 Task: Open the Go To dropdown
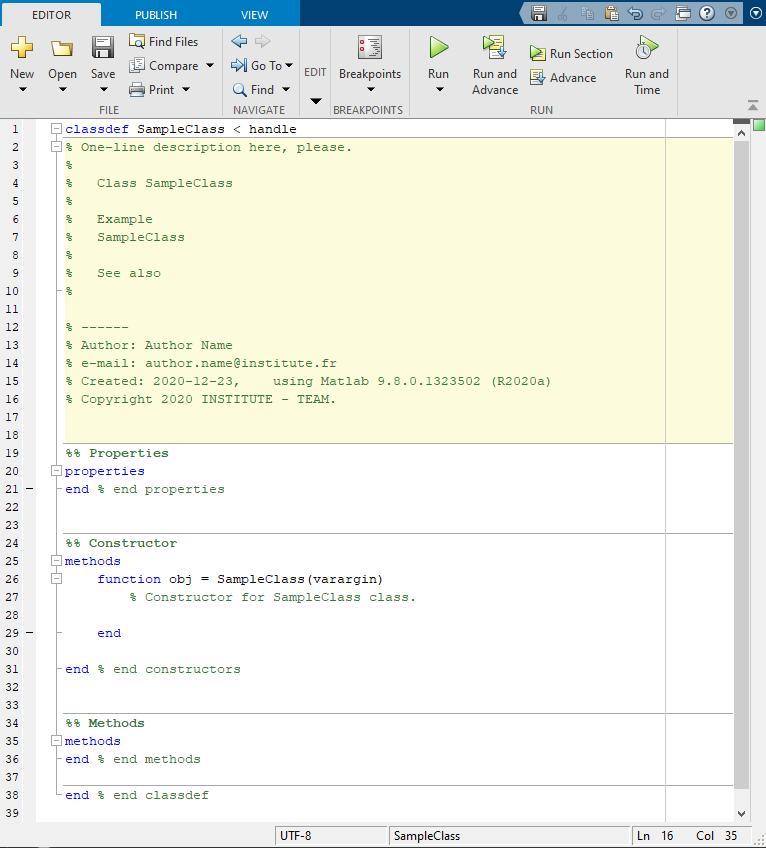(262, 65)
